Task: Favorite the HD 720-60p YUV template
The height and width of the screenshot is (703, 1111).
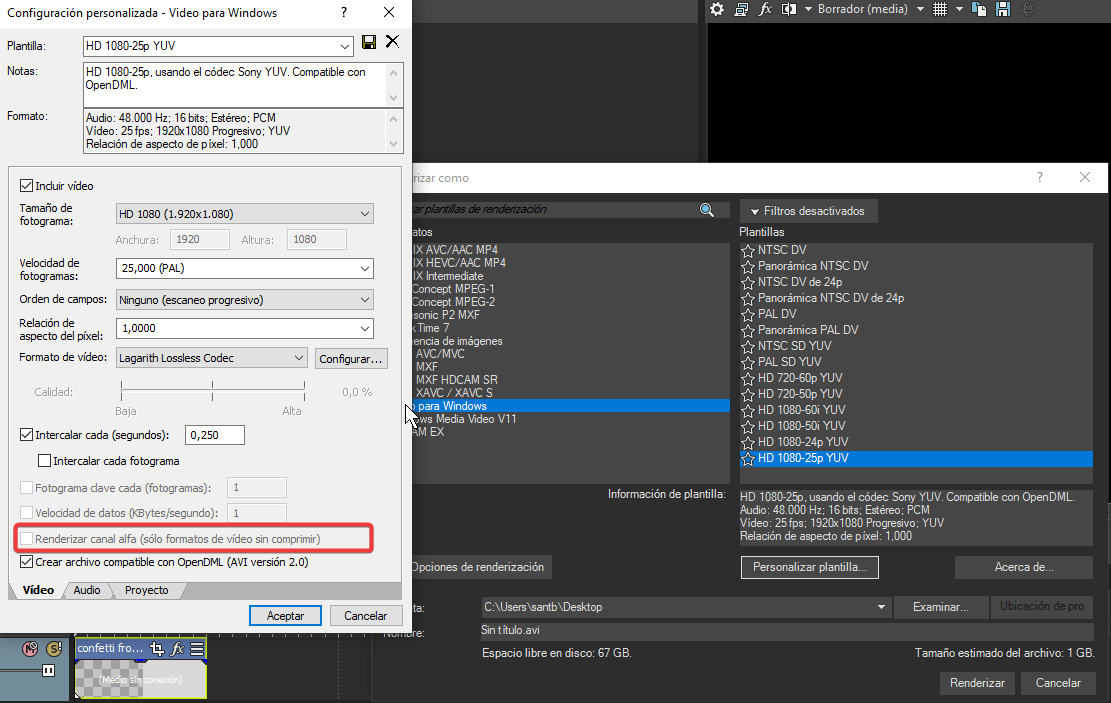Action: [x=748, y=378]
